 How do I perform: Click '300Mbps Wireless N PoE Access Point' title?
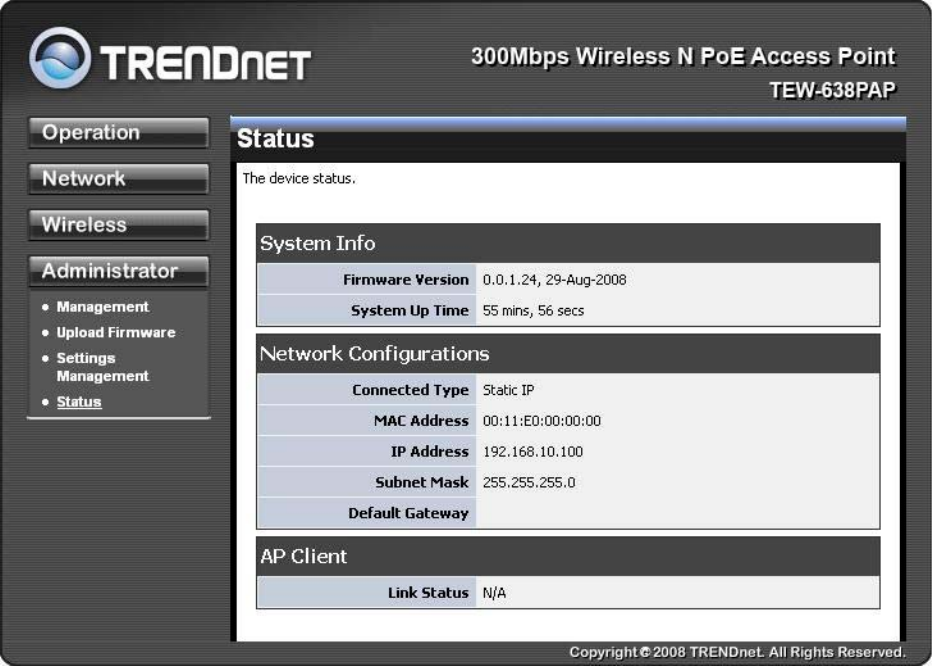683,56
